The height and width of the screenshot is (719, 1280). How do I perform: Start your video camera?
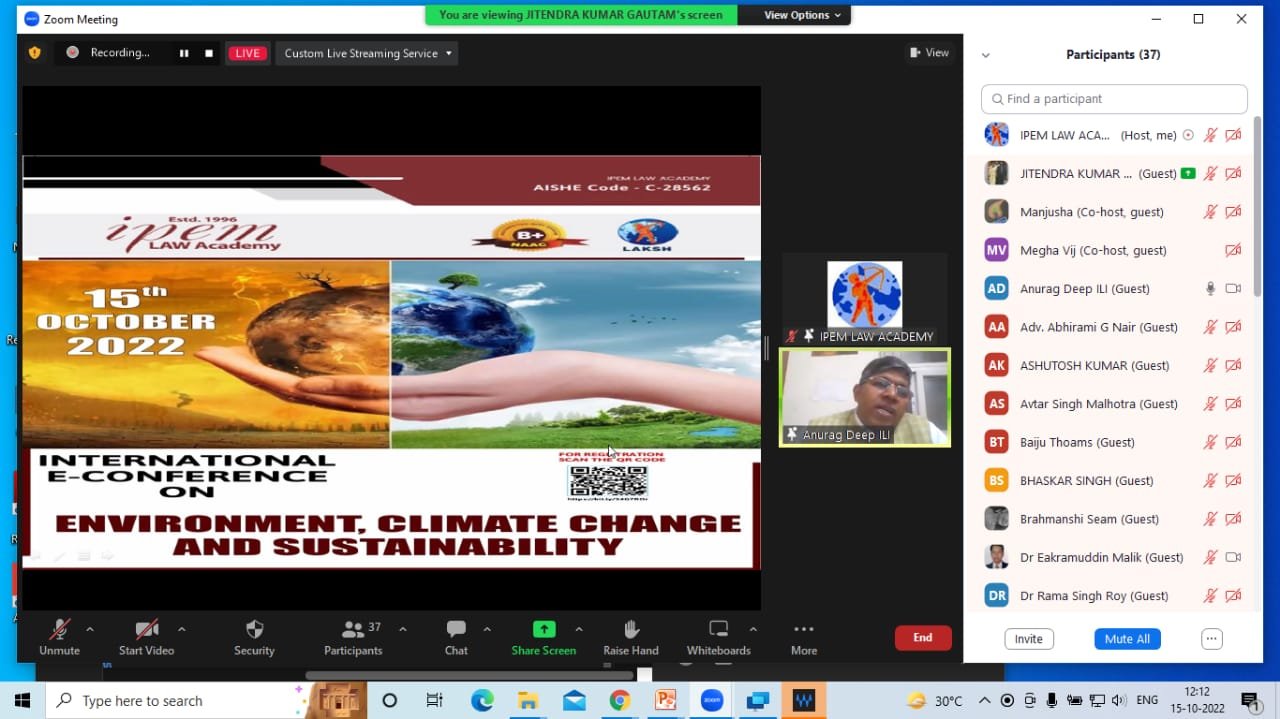pyautogui.click(x=146, y=630)
